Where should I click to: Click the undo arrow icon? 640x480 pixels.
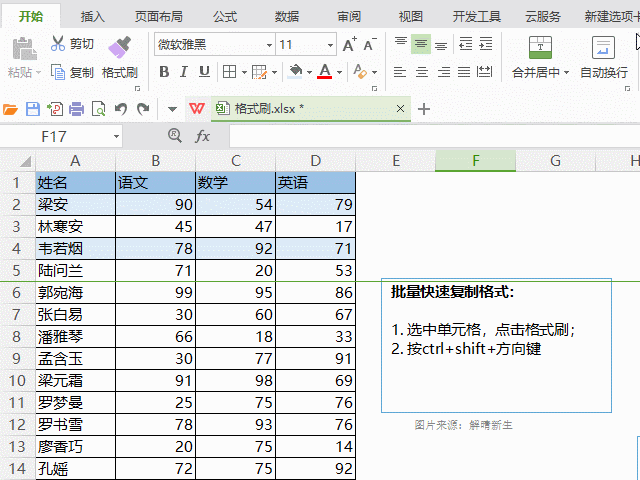pyautogui.click(x=121, y=109)
